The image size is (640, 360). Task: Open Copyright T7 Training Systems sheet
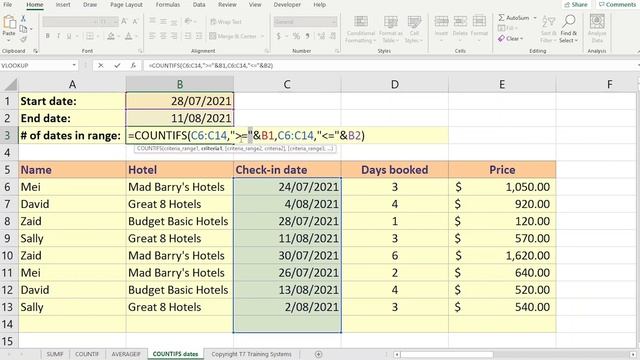tap(251, 354)
